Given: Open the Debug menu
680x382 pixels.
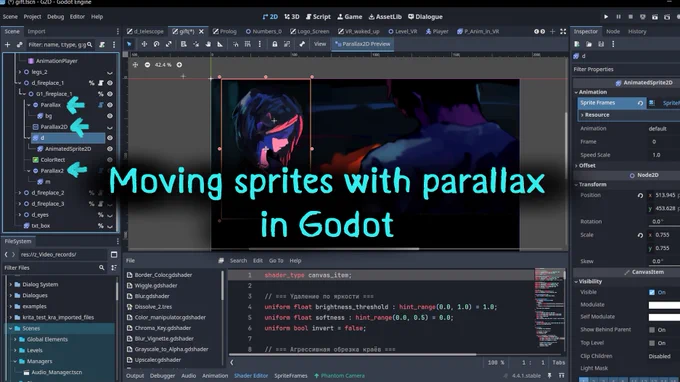Looking at the screenshot, I should [x=55, y=16].
